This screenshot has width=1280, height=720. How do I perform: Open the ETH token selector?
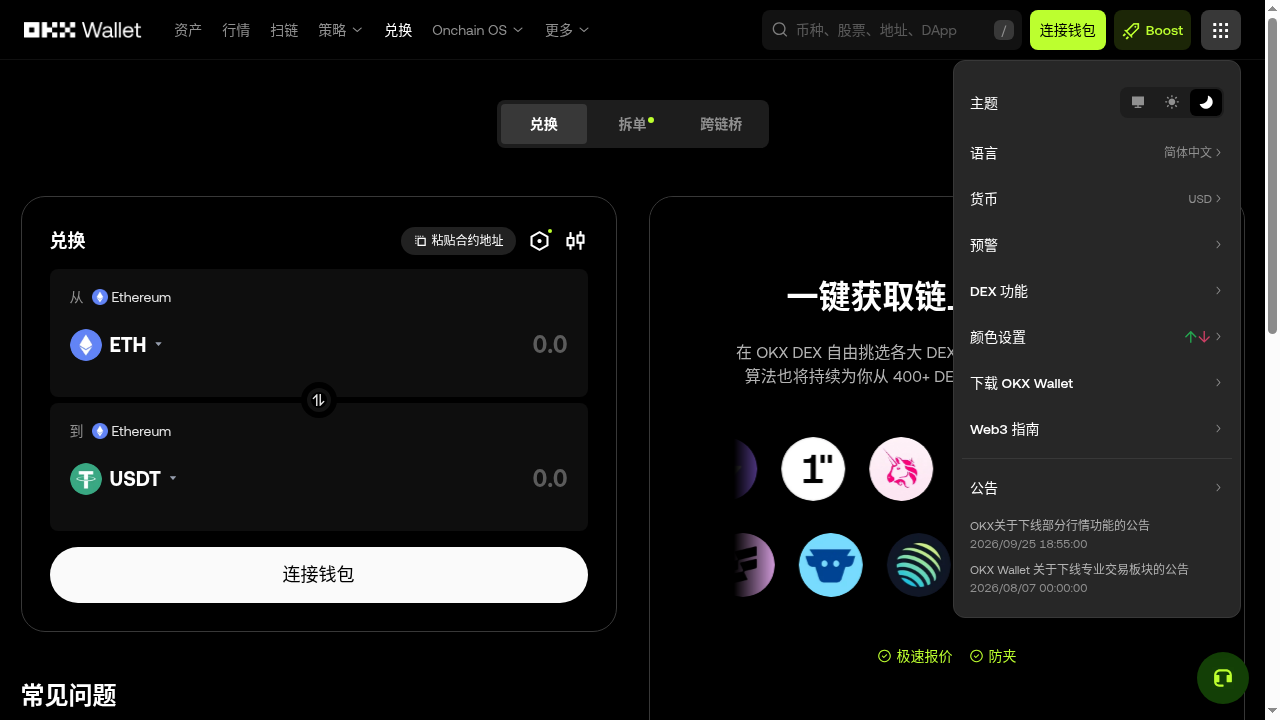point(116,345)
